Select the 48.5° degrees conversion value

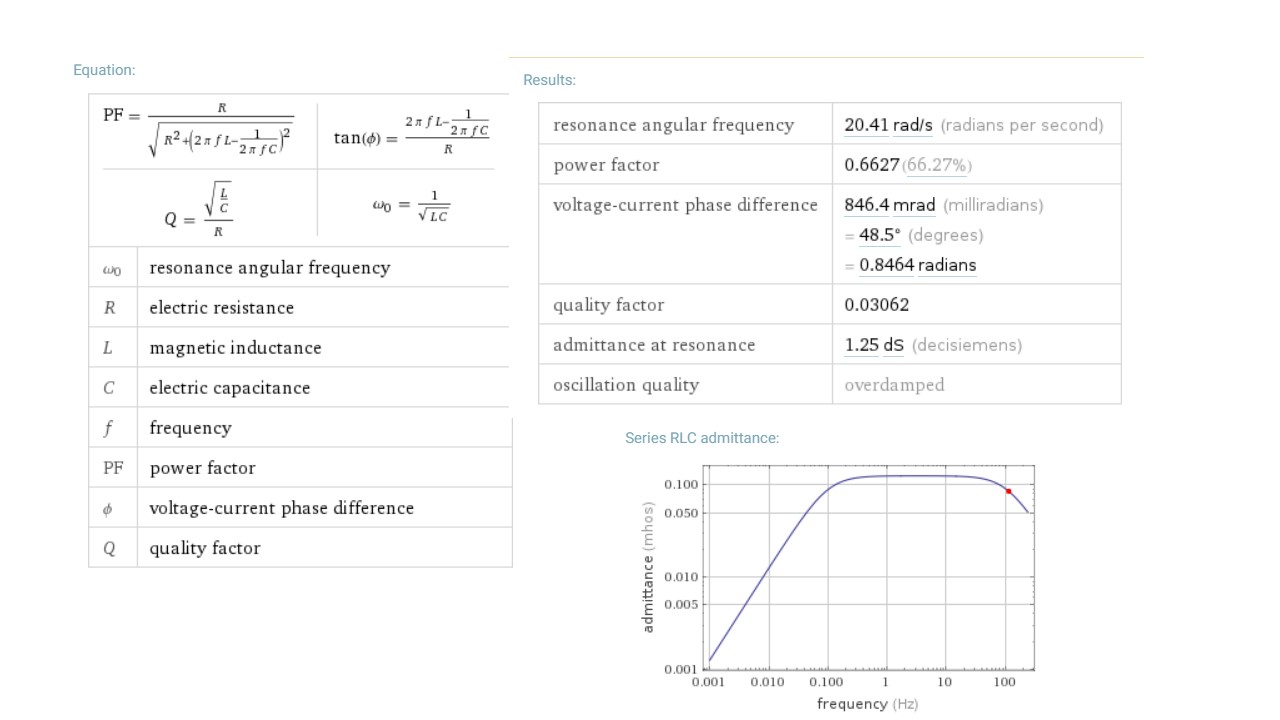(x=879, y=235)
